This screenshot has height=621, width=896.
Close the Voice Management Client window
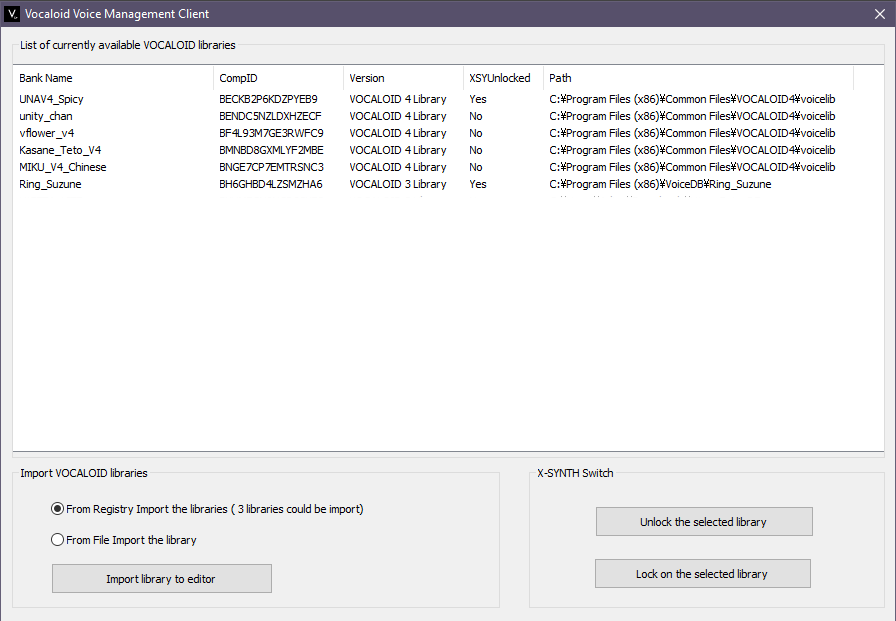(880, 15)
